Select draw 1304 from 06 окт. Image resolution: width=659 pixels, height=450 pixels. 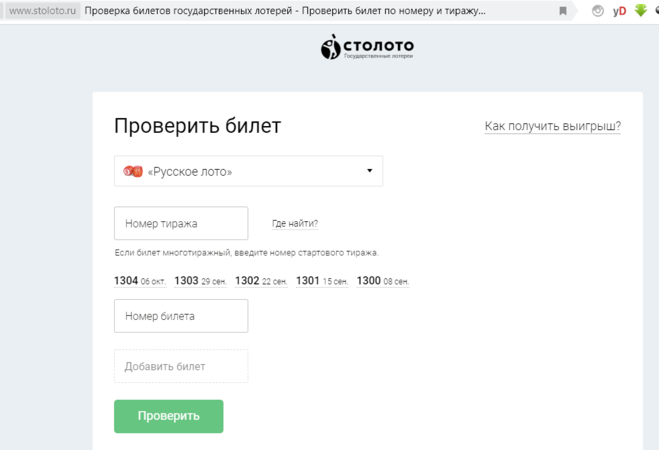point(140,281)
